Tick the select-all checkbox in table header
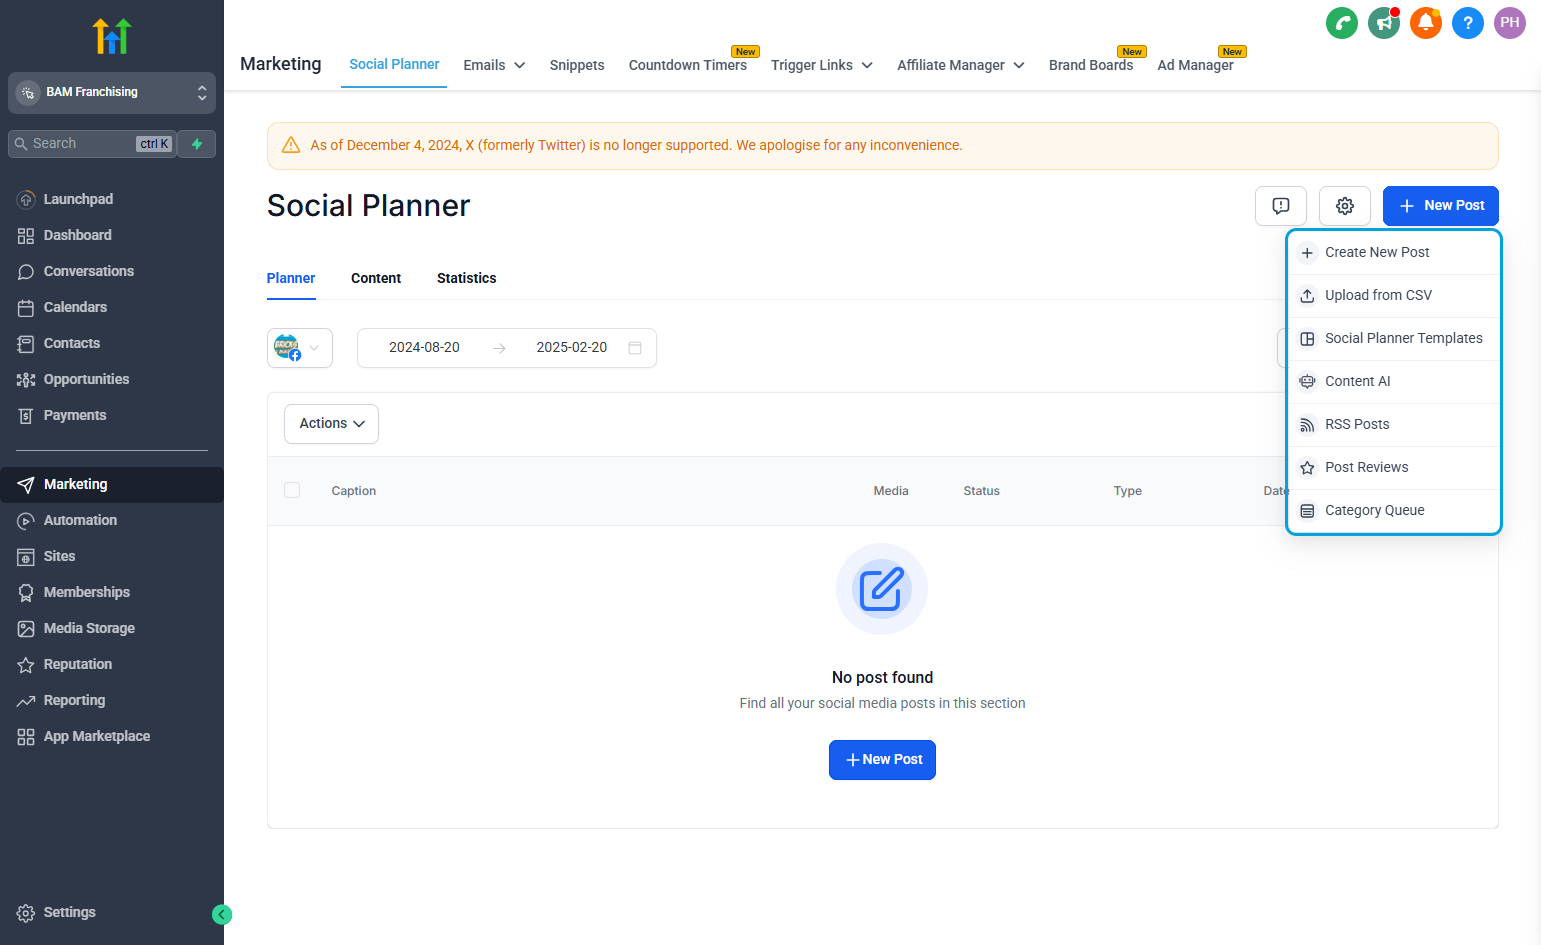This screenshot has width=1541, height=945. pos(292,490)
